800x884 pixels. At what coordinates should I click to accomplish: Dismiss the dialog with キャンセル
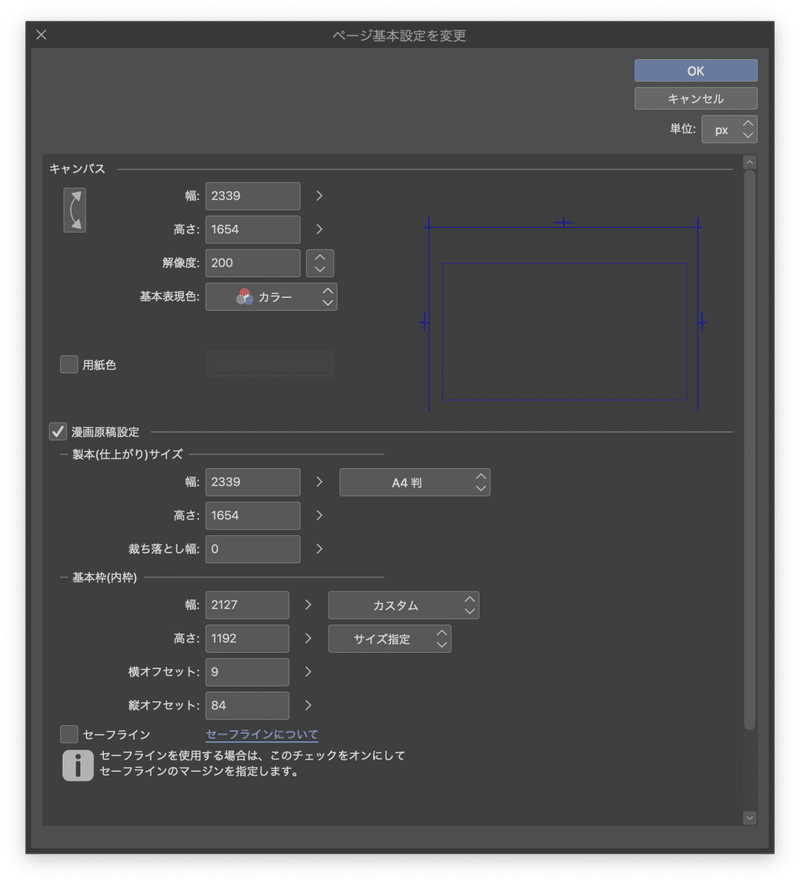[x=694, y=98]
